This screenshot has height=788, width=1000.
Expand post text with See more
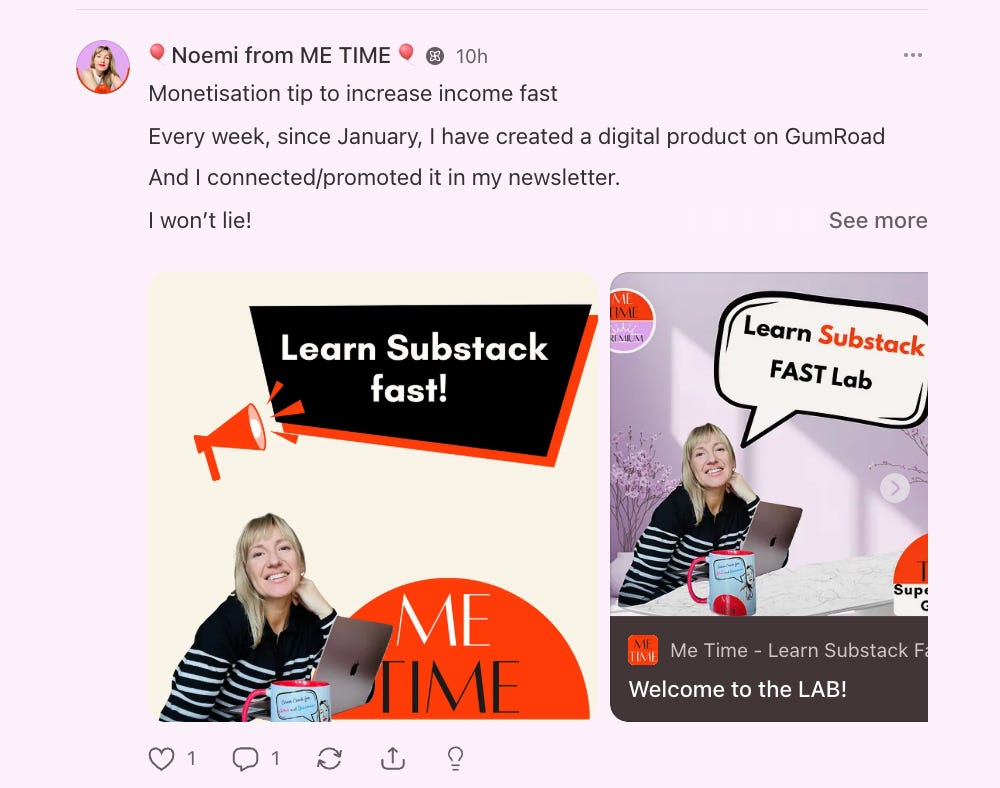(x=878, y=221)
